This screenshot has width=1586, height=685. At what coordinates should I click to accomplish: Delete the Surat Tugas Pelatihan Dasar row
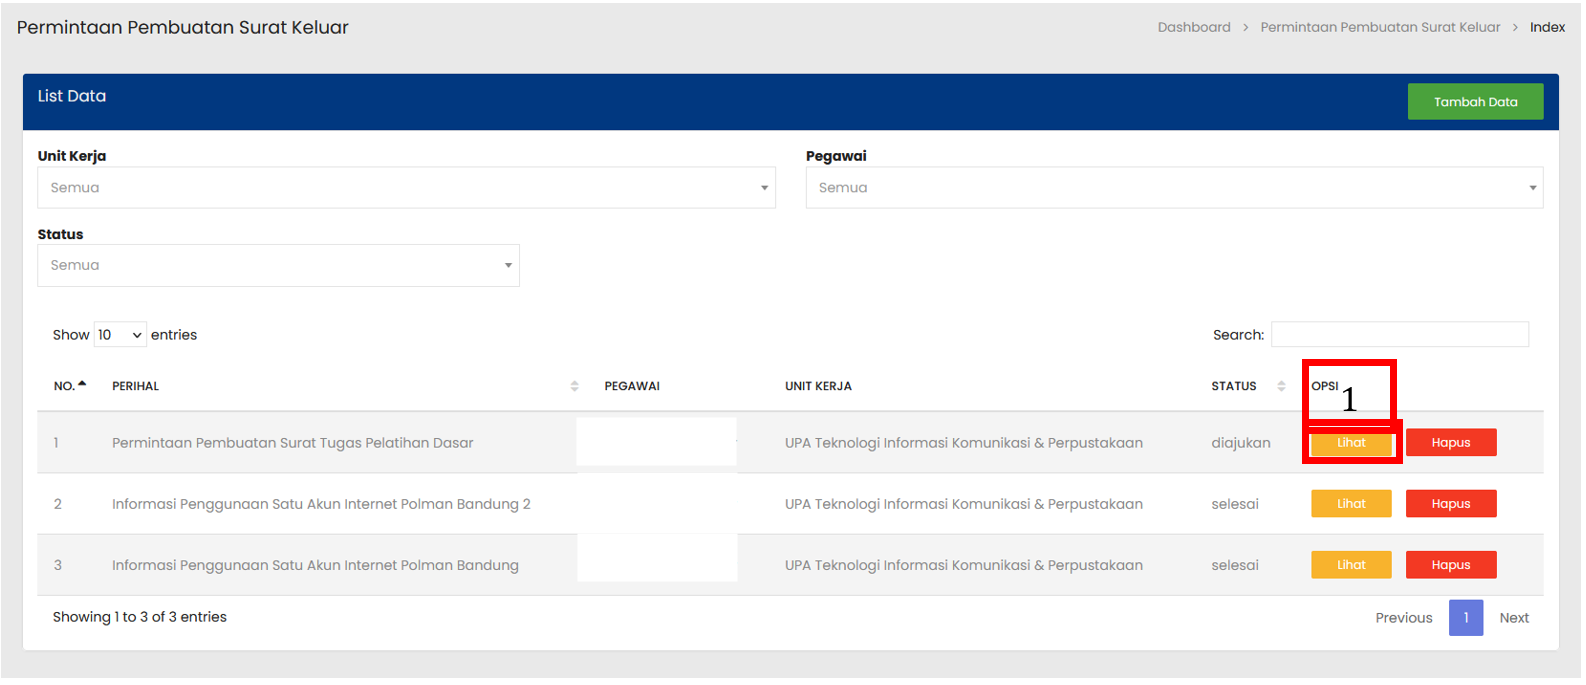pos(1450,443)
